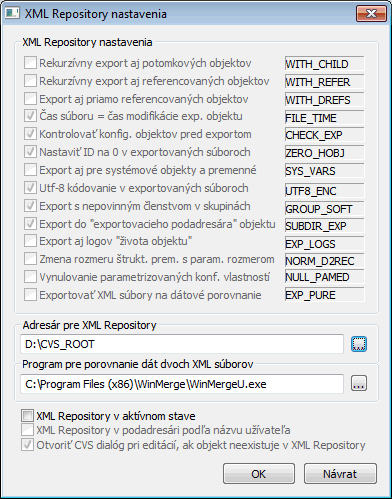Click the CHECK_EXP parameter field
Image resolution: width=392 pixels, height=499 pixels.
[x=325, y=135]
